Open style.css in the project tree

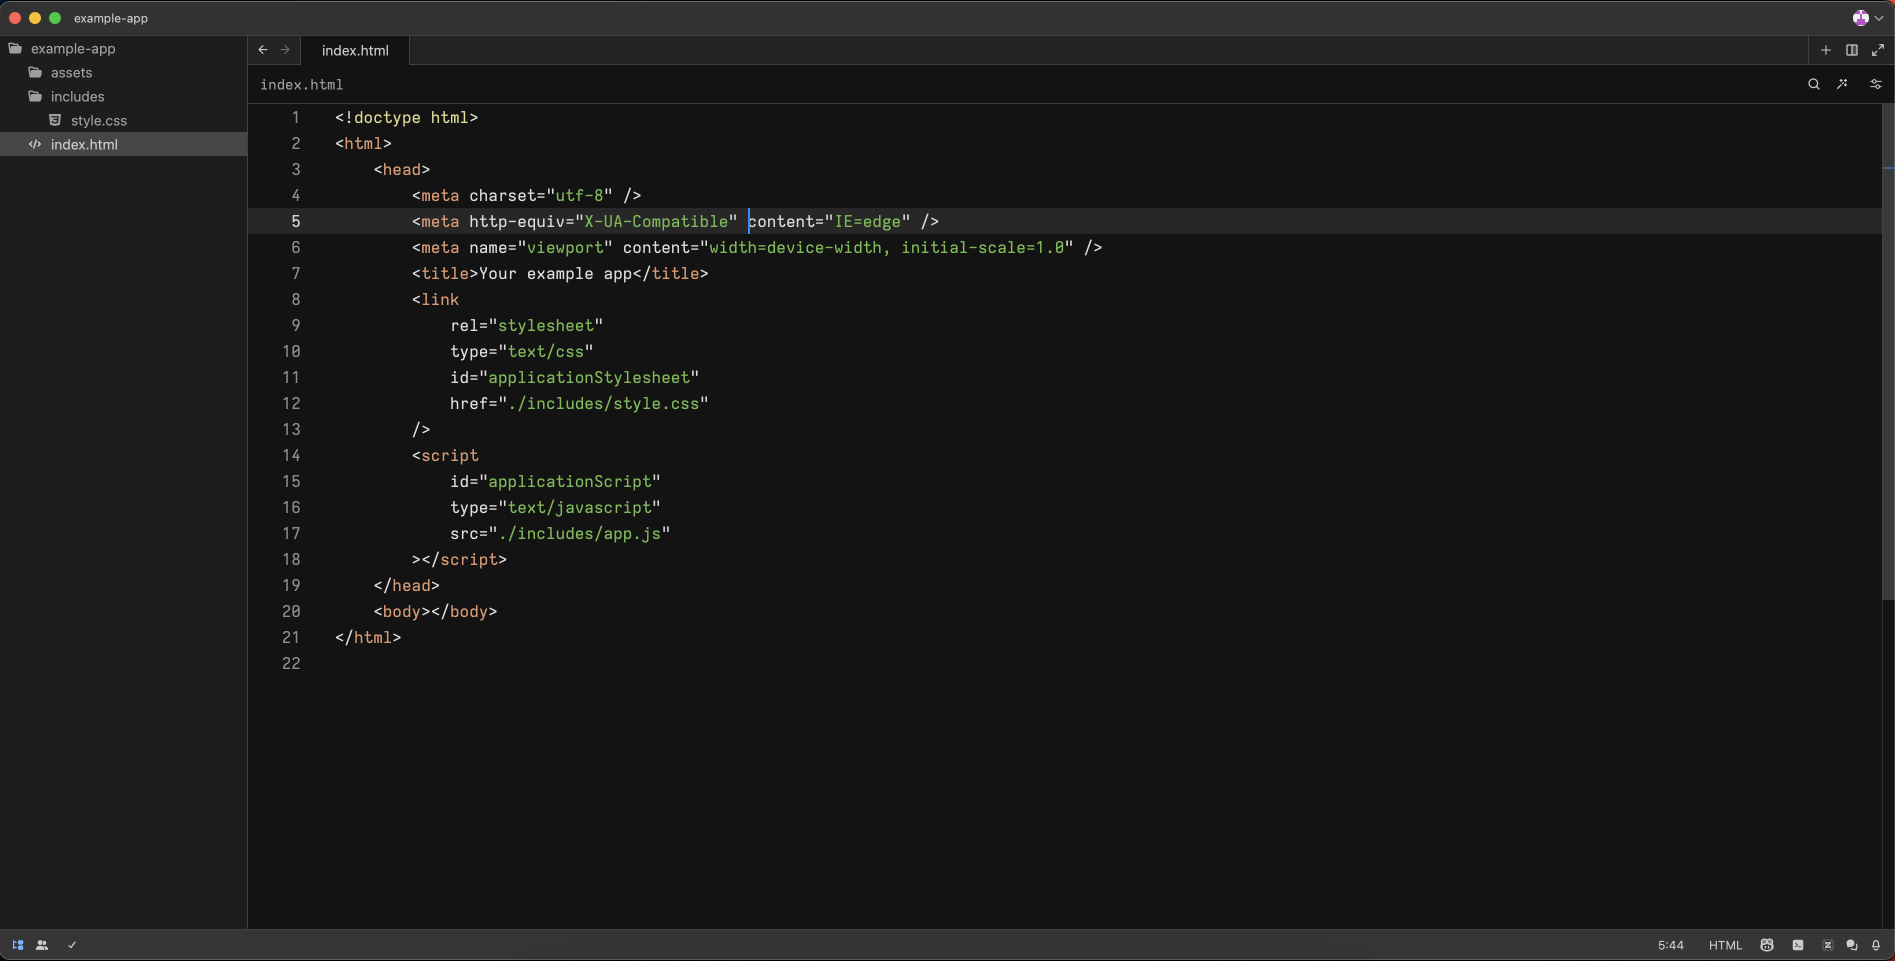click(x=98, y=120)
